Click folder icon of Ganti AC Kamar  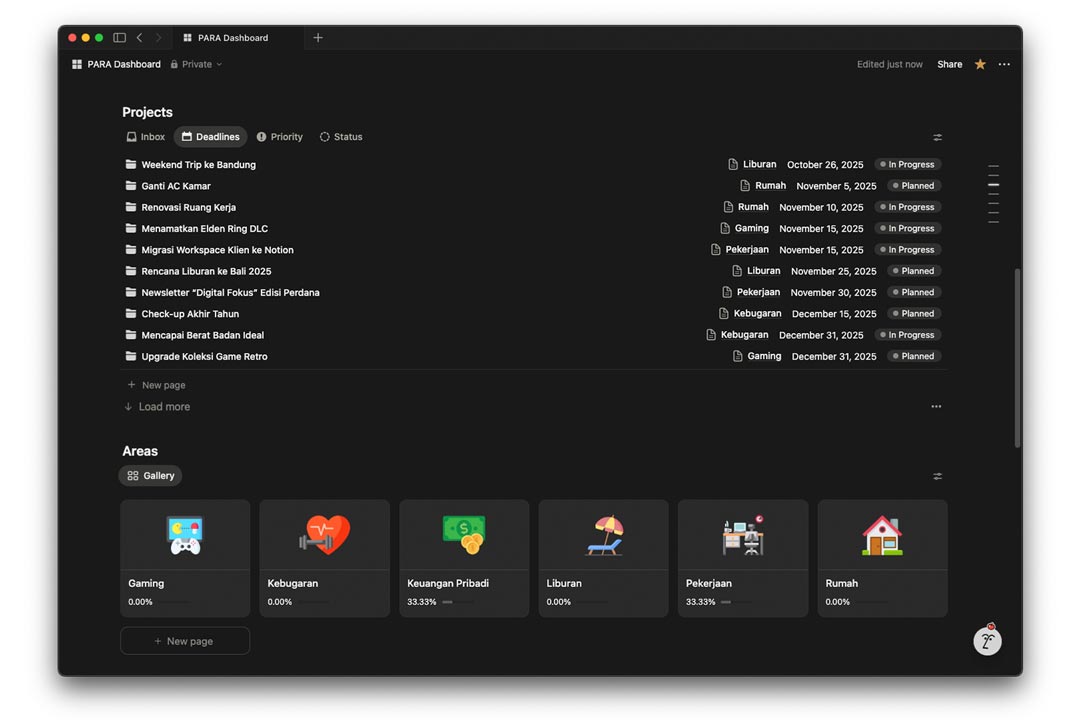tap(131, 186)
